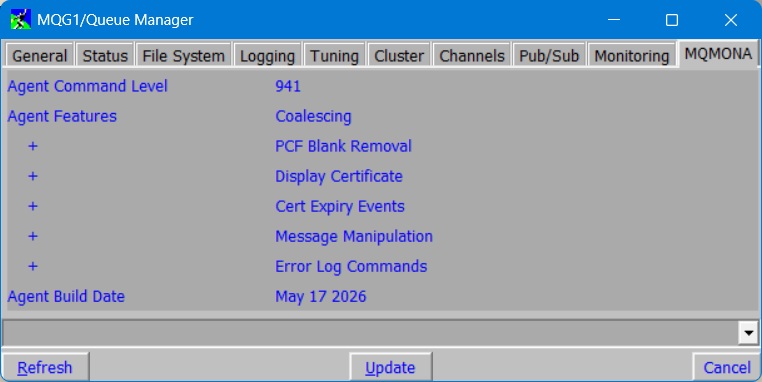
Task: Show the Cluster tab
Action: click(399, 56)
